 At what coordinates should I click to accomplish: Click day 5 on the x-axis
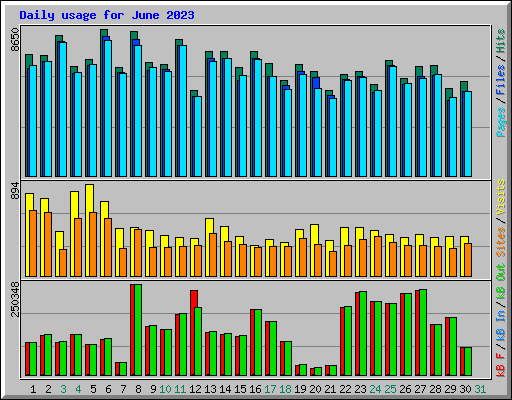pos(93,389)
